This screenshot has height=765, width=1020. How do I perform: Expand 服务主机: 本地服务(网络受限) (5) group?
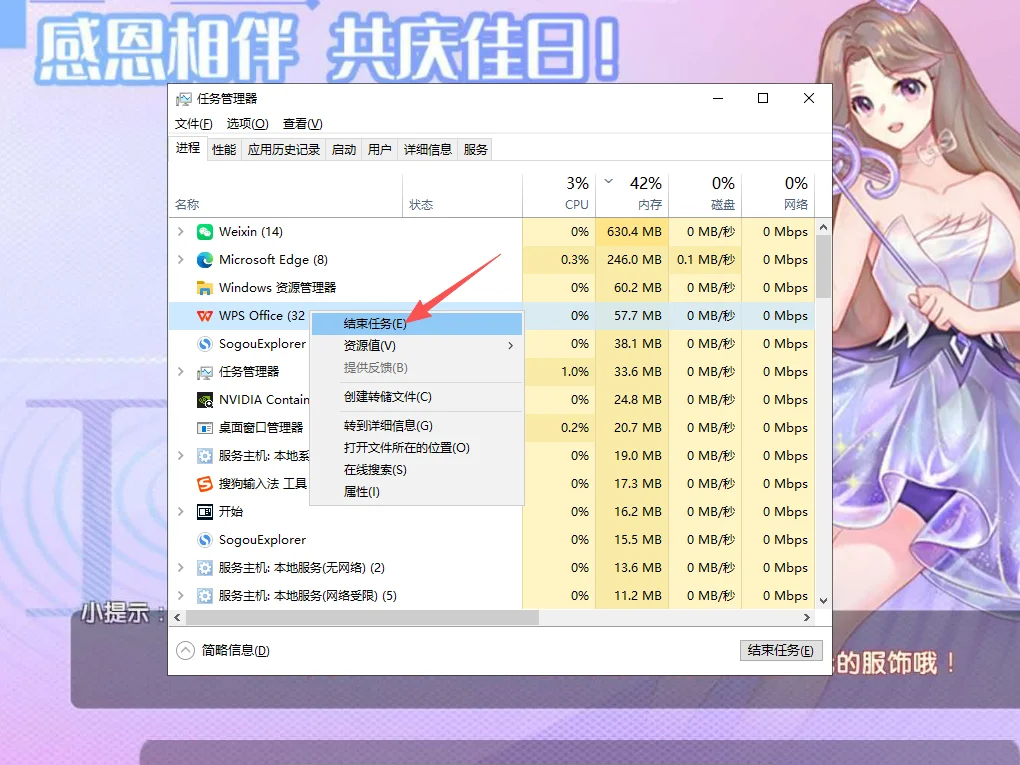(x=181, y=595)
